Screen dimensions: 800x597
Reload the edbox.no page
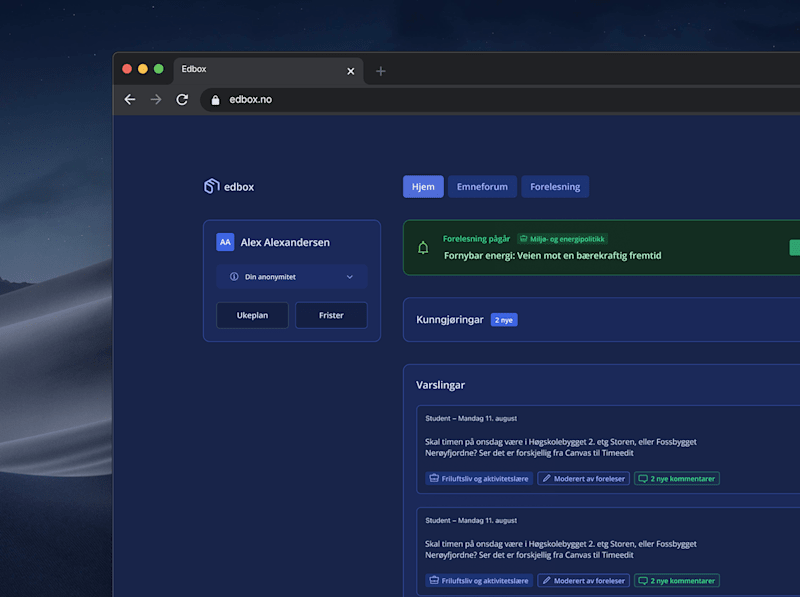(x=182, y=100)
